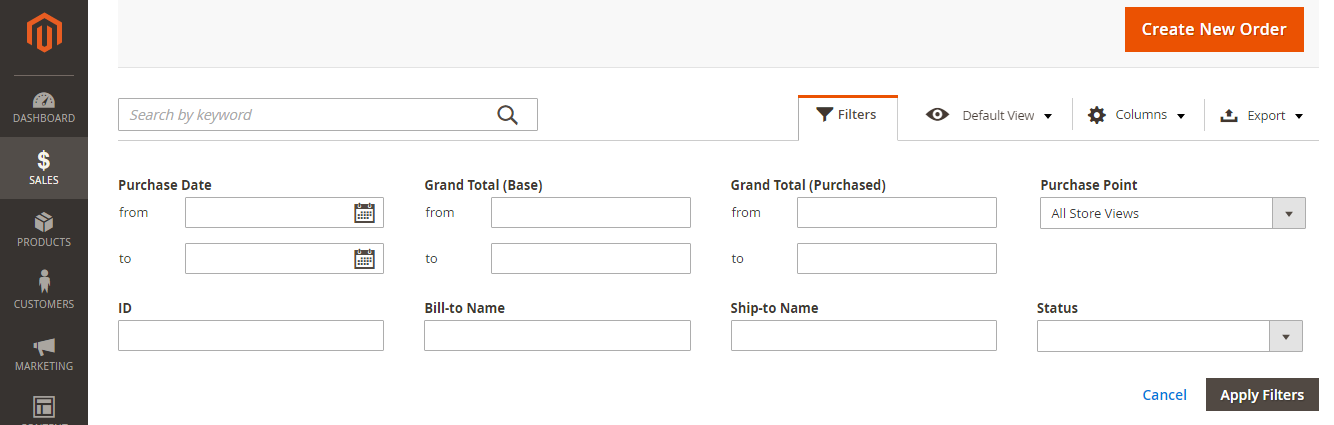Focus Grand Total (Base) to field
Viewport: 1334px width, 425px height.
point(591,258)
